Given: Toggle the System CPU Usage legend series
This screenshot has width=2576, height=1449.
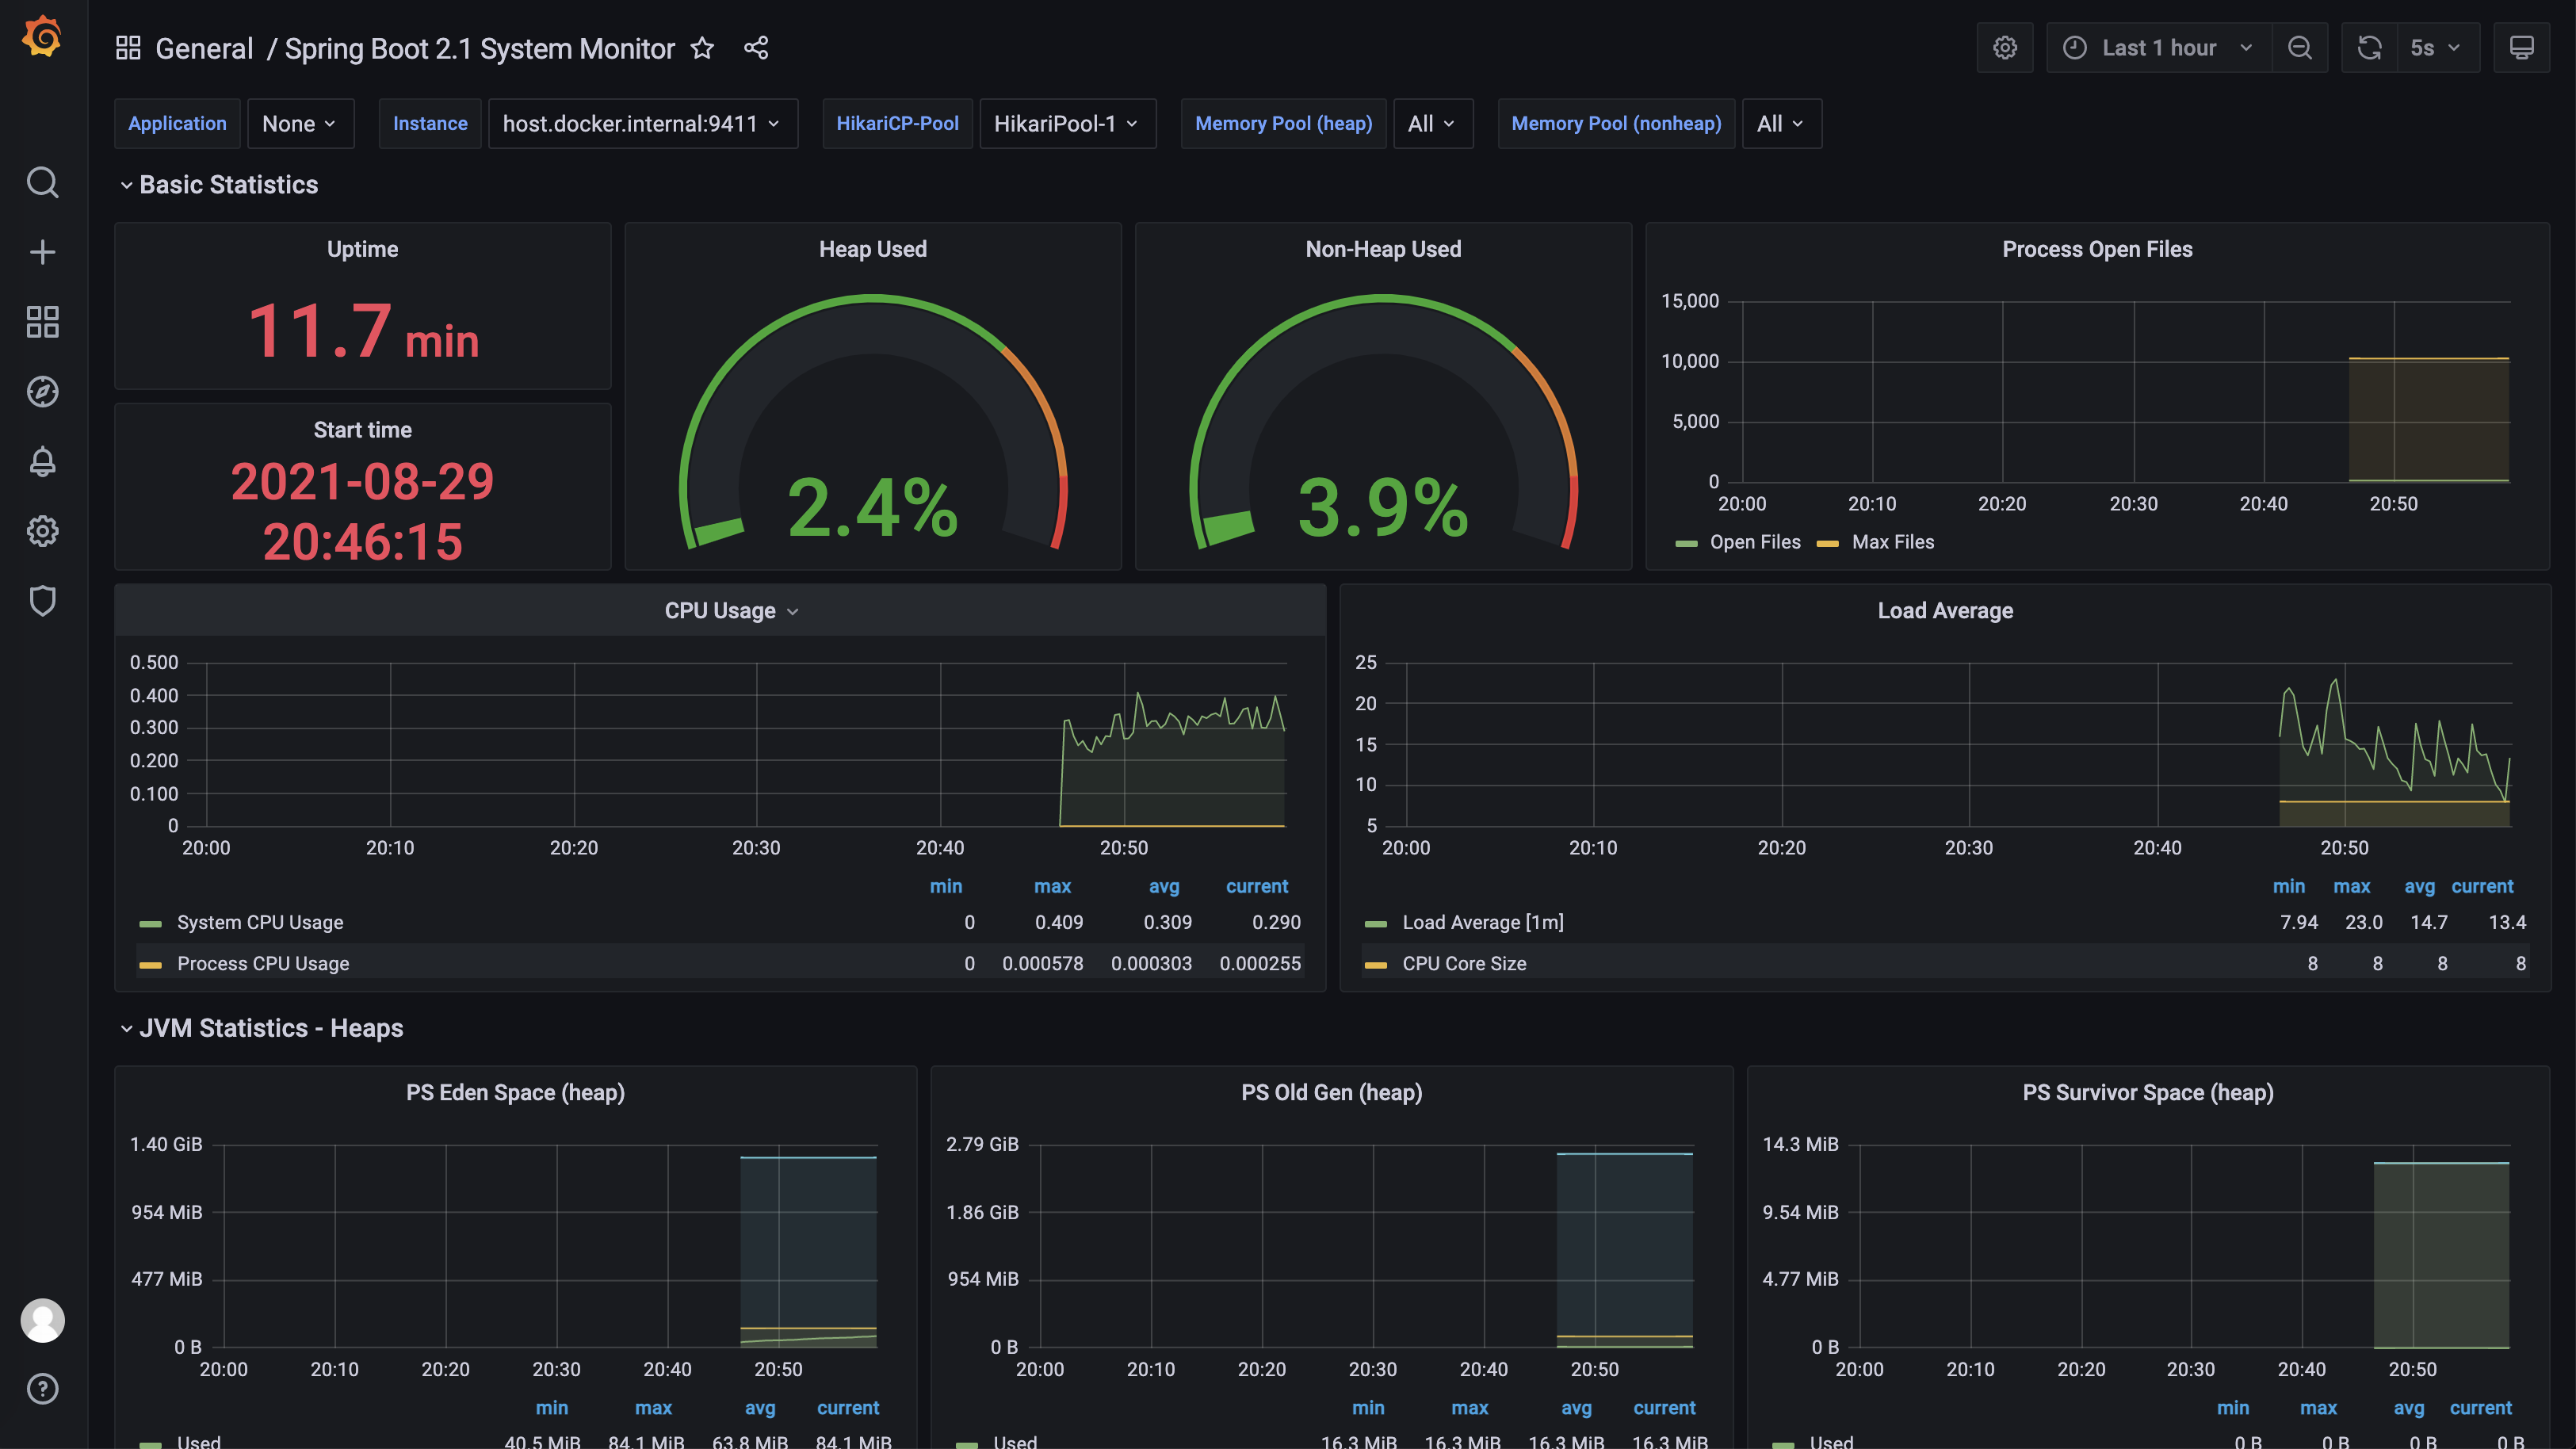Looking at the screenshot, I should 260,923.
